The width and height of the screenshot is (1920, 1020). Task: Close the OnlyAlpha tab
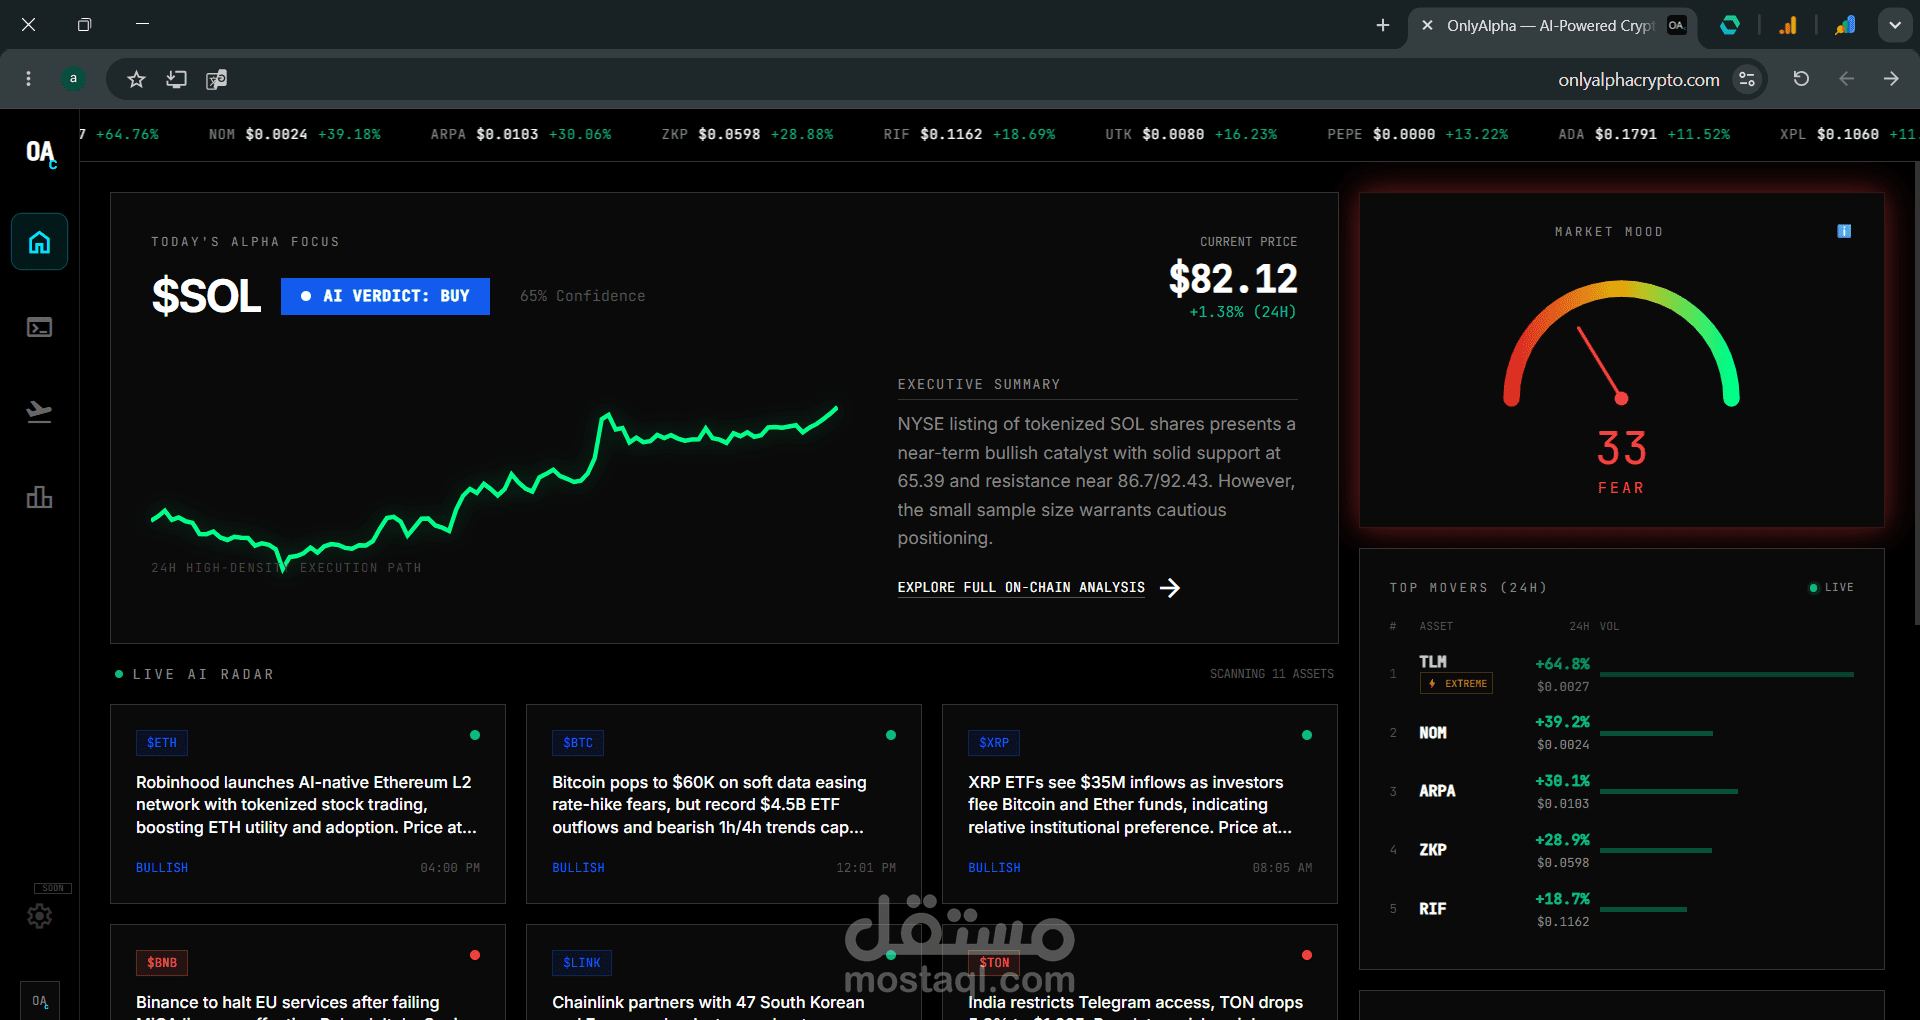1427,25
